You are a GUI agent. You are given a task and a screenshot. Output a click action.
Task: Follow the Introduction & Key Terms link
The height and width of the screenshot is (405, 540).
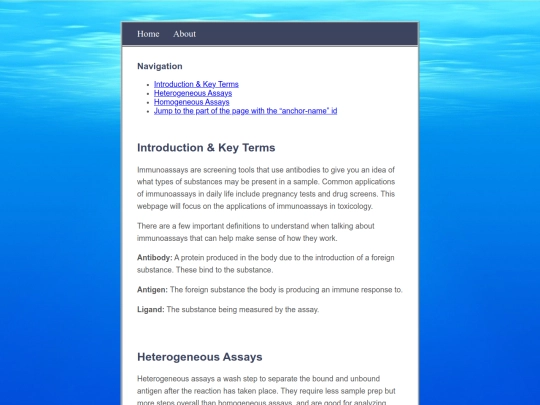pyautogui.click(x=196, y=84)
